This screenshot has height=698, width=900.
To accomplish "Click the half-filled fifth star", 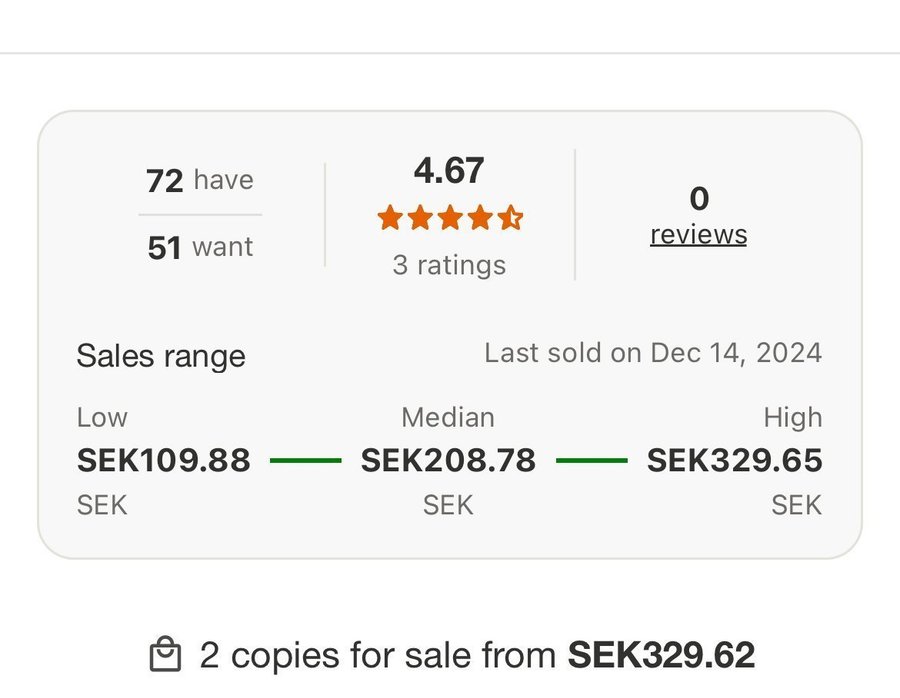I will click(x=510, y=218).
